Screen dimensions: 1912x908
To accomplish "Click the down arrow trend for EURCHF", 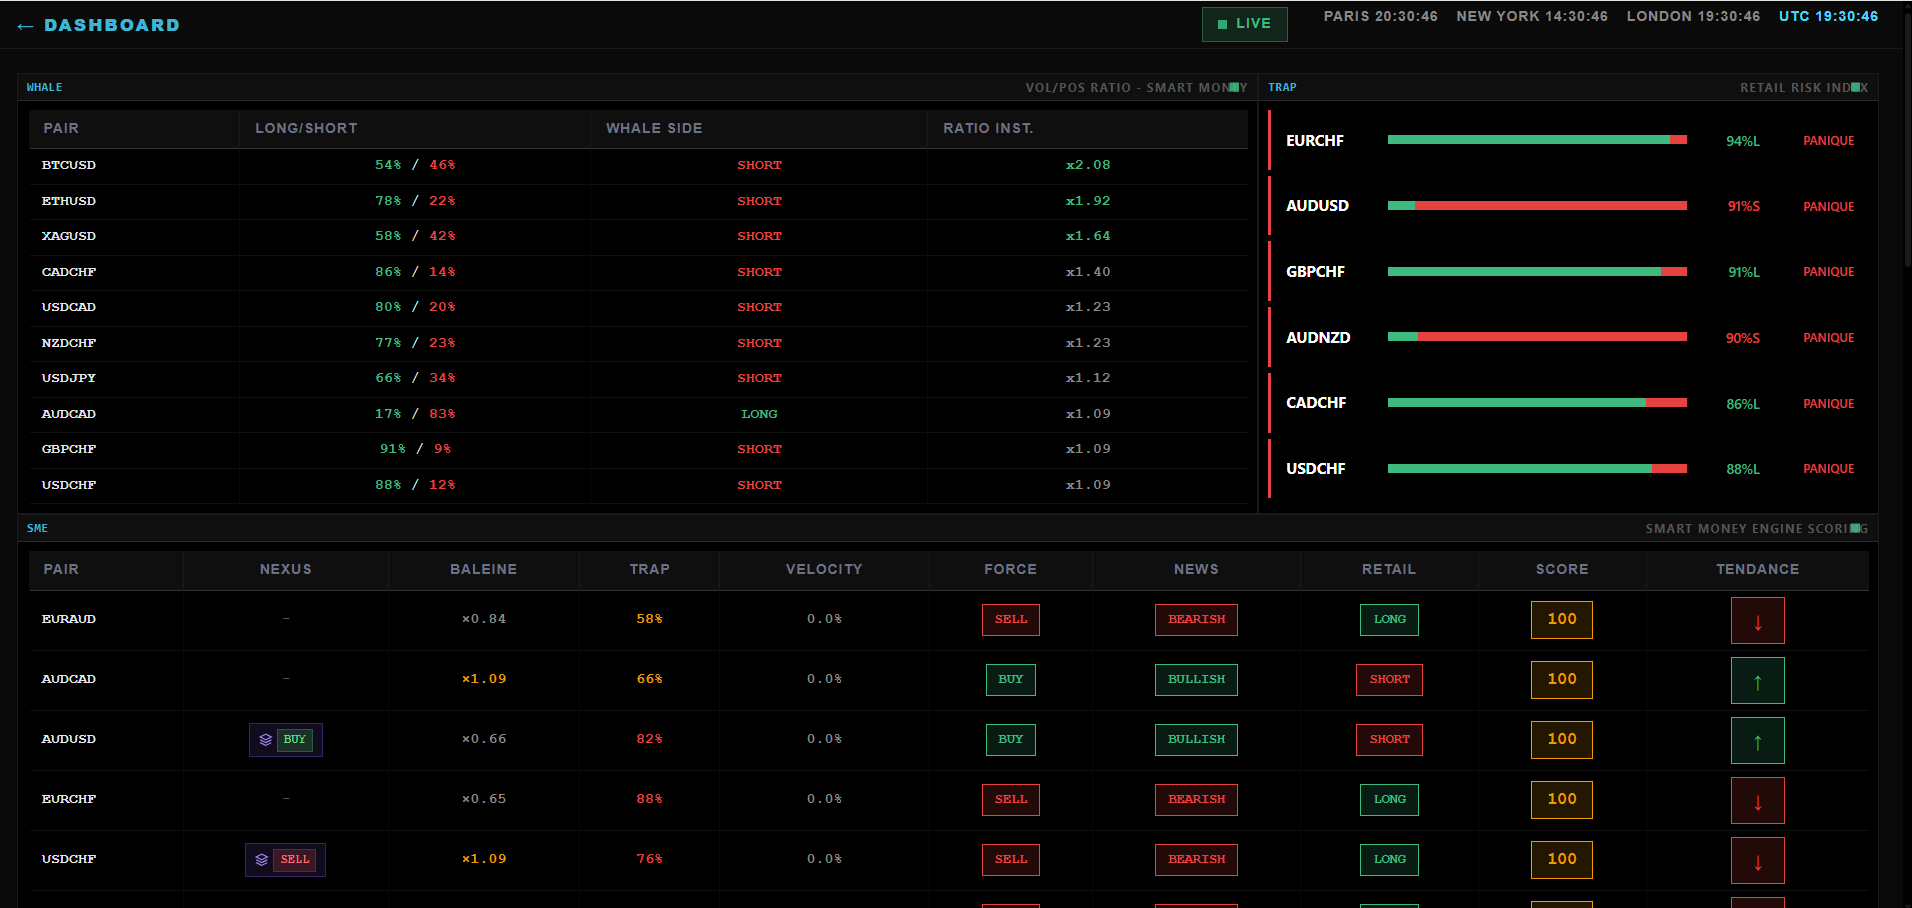I will click(x=1757, y=801).
